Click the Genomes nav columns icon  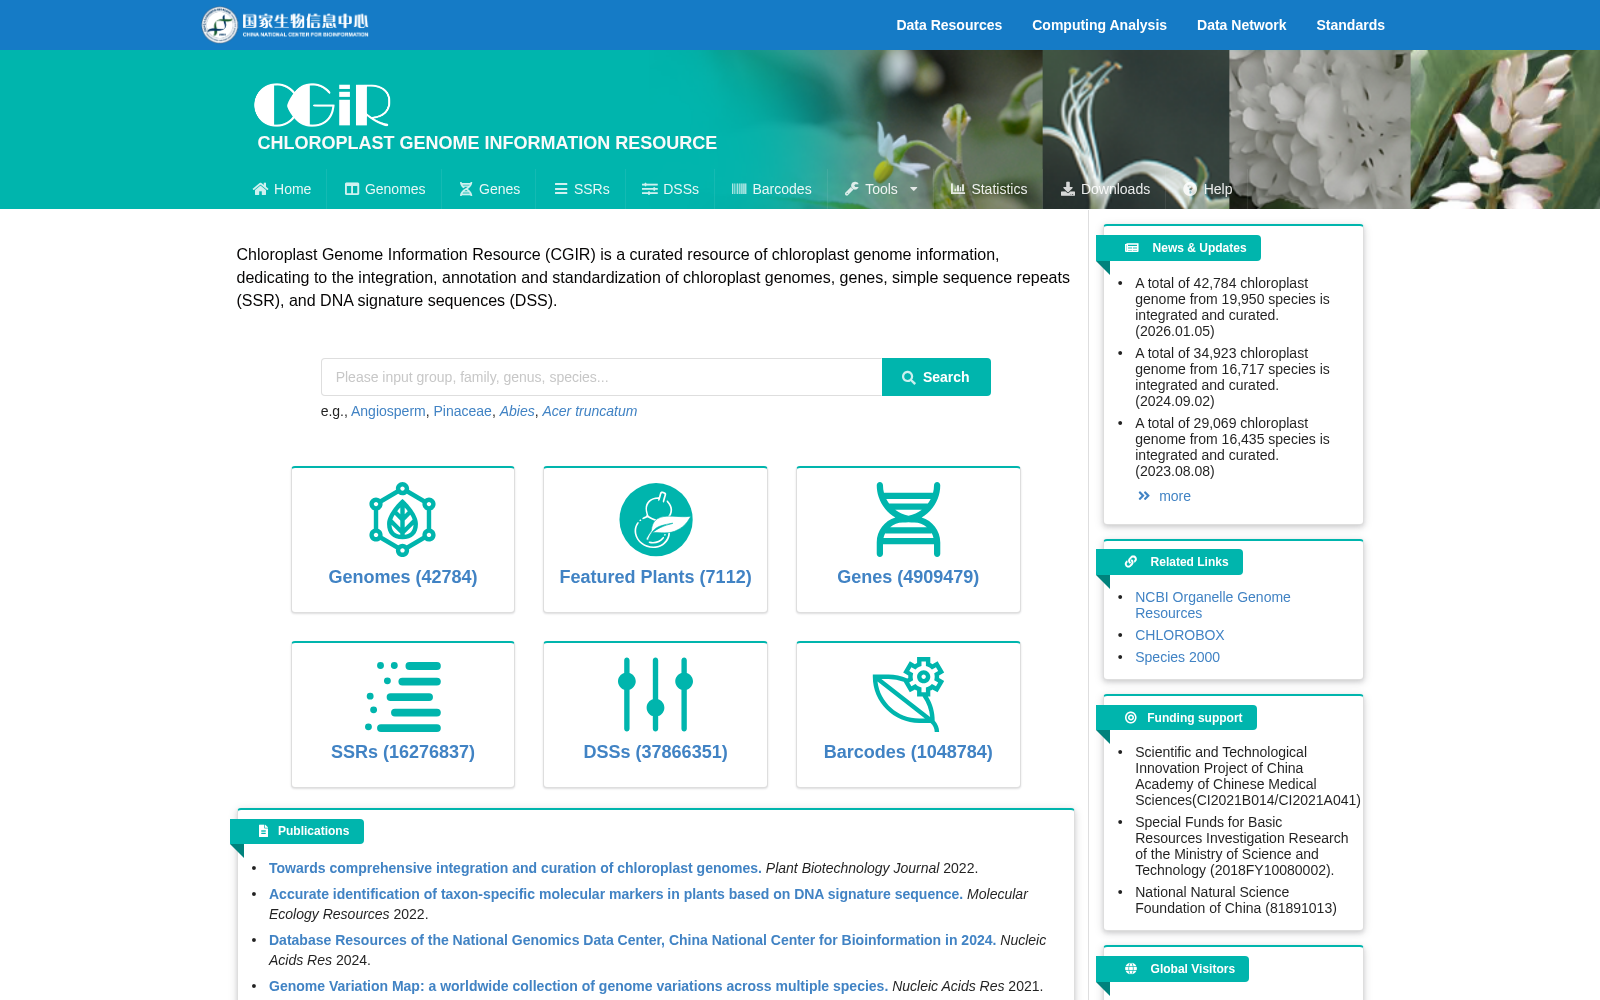[352, 189]
